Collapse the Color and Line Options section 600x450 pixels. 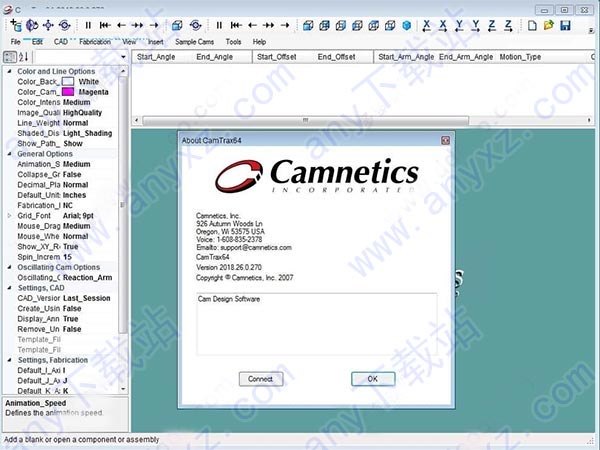click(x=10, y=71)
